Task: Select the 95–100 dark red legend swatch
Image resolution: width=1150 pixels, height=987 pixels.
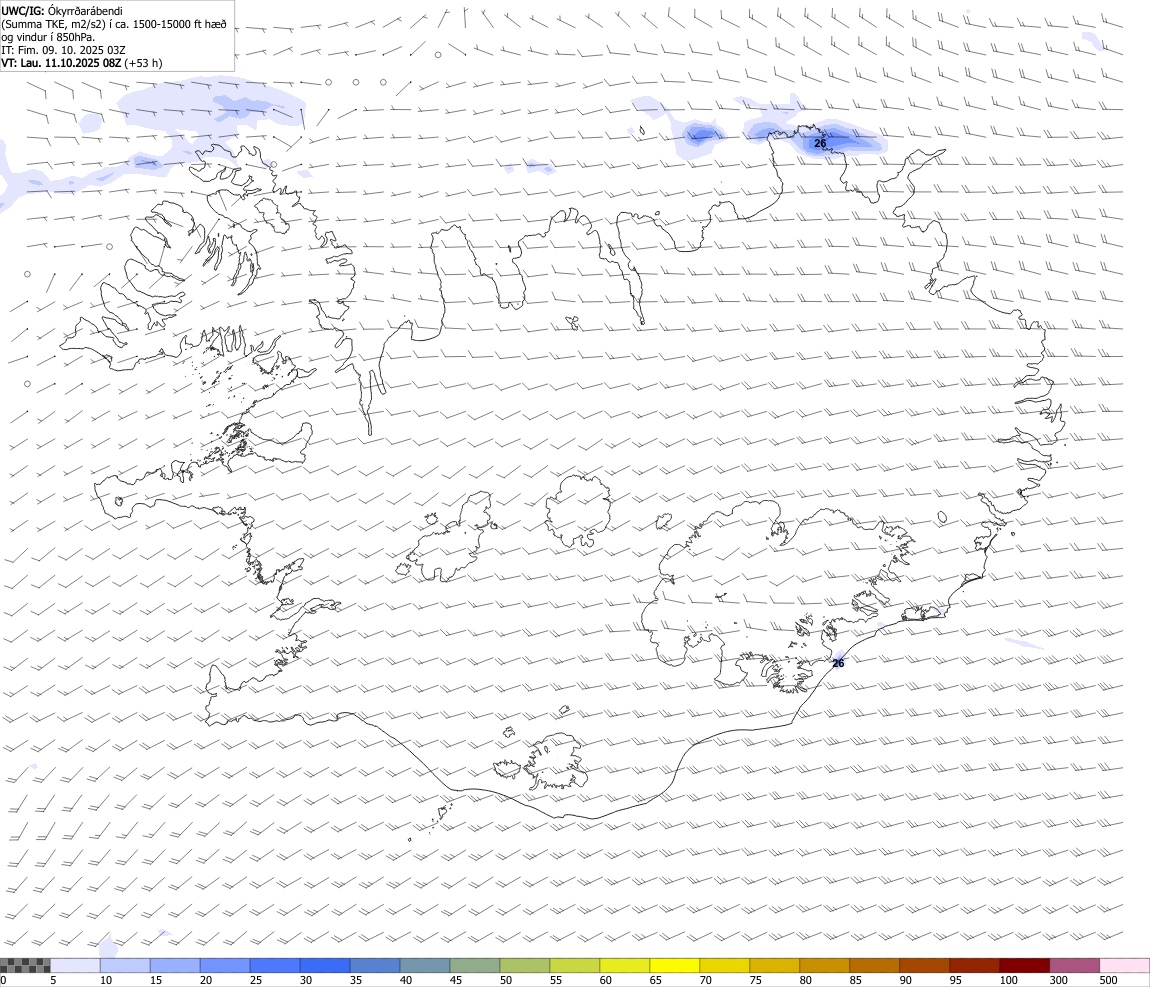Action: (974, 965)
